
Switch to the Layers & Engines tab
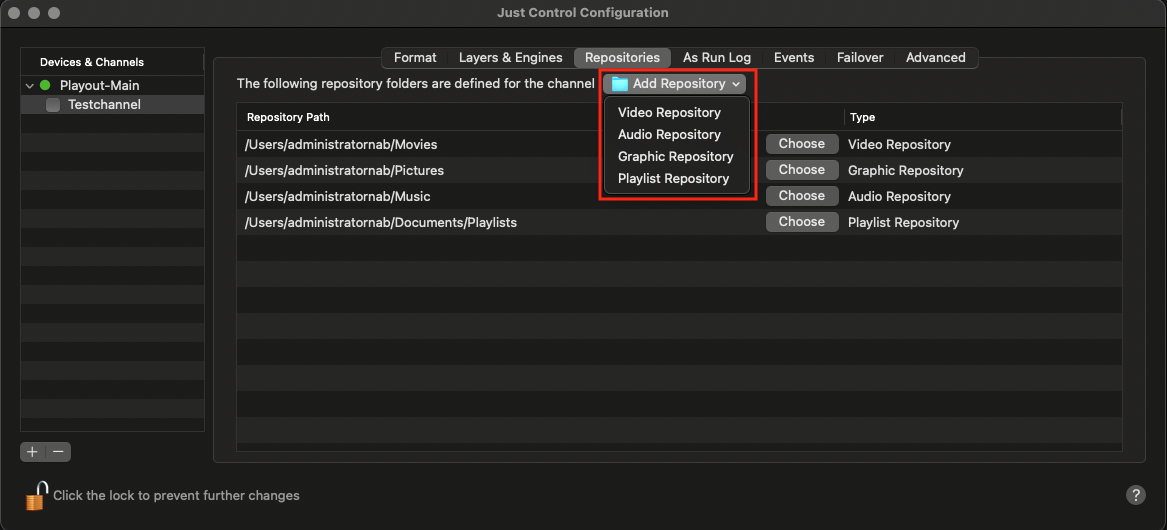511,57
